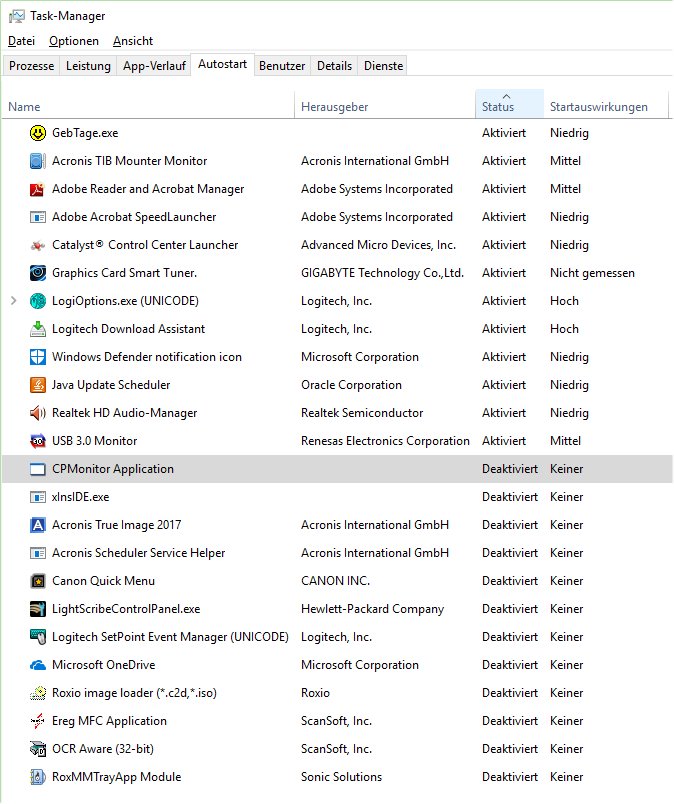Click 'Sonic Solutions' publisher cell
The height and width of the screenshot is (804, 674).
(x=341, y=777)
